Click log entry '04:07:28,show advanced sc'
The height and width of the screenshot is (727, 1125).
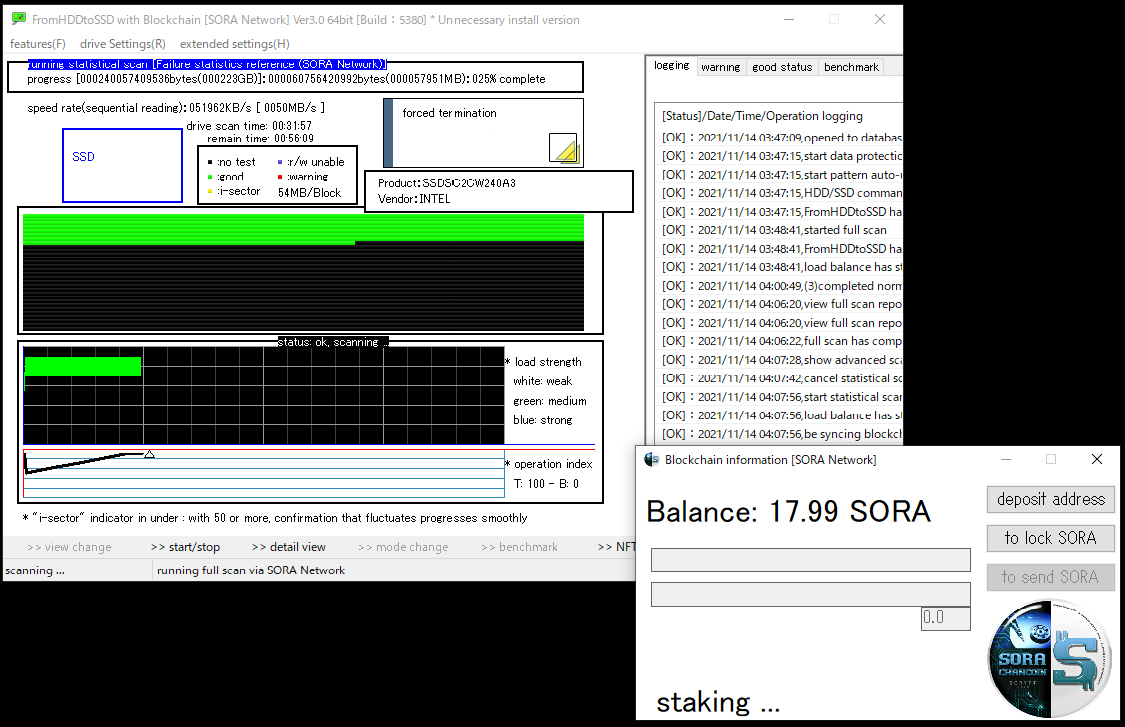tap(781, 360)
